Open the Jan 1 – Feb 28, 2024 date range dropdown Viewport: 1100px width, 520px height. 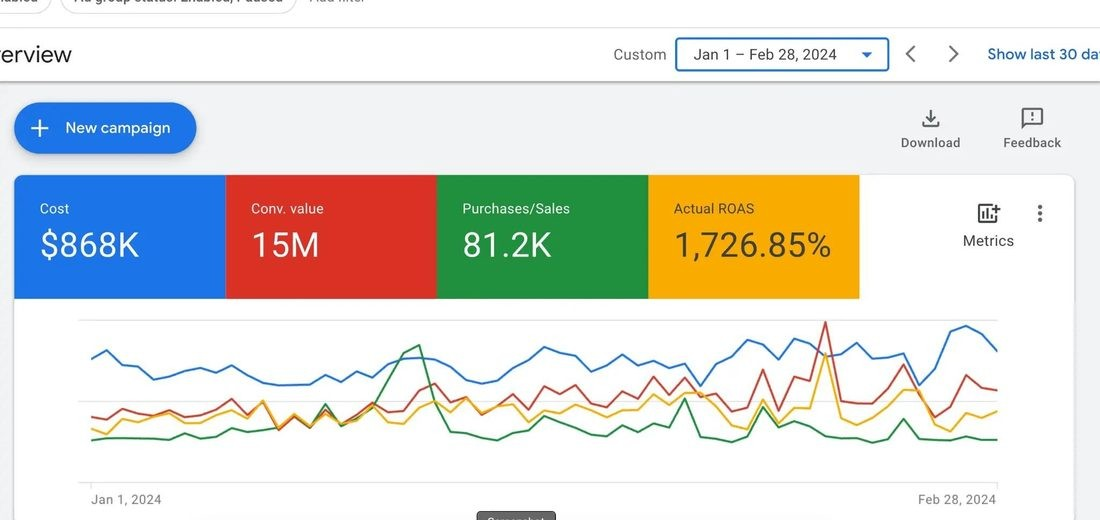782,55
